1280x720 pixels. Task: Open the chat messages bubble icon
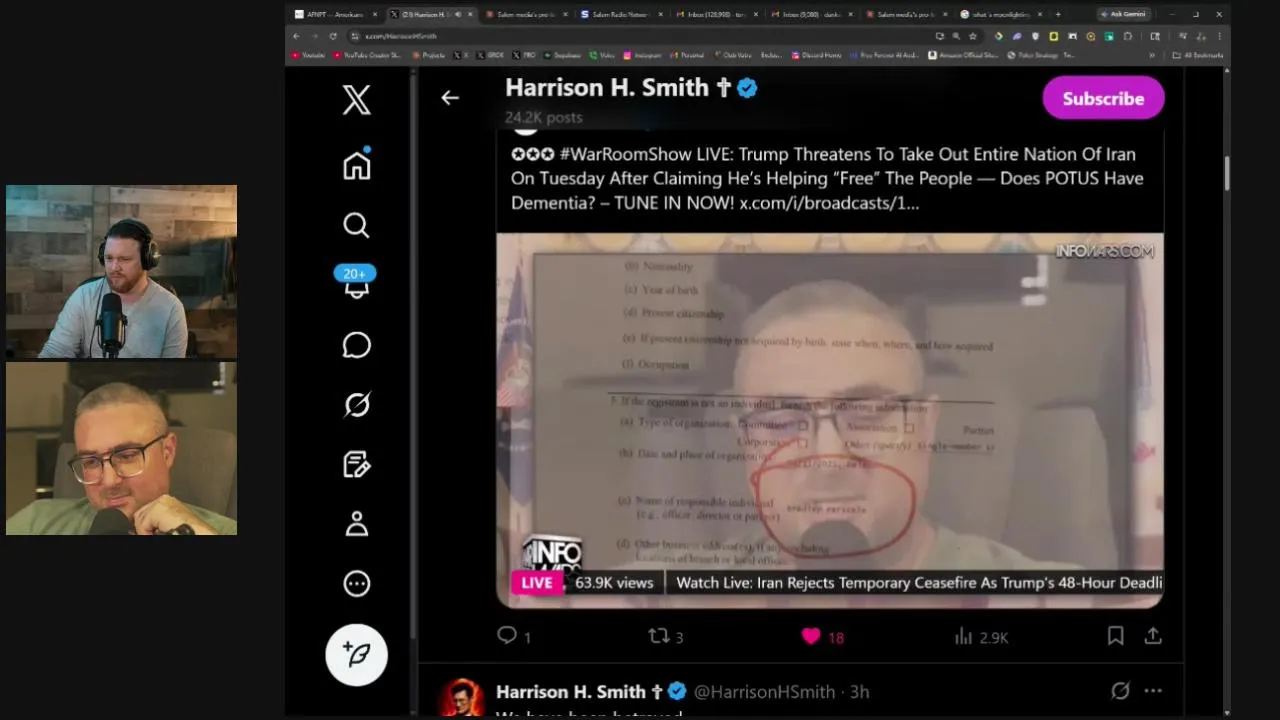pyautogui.click(x=356, y=345)
